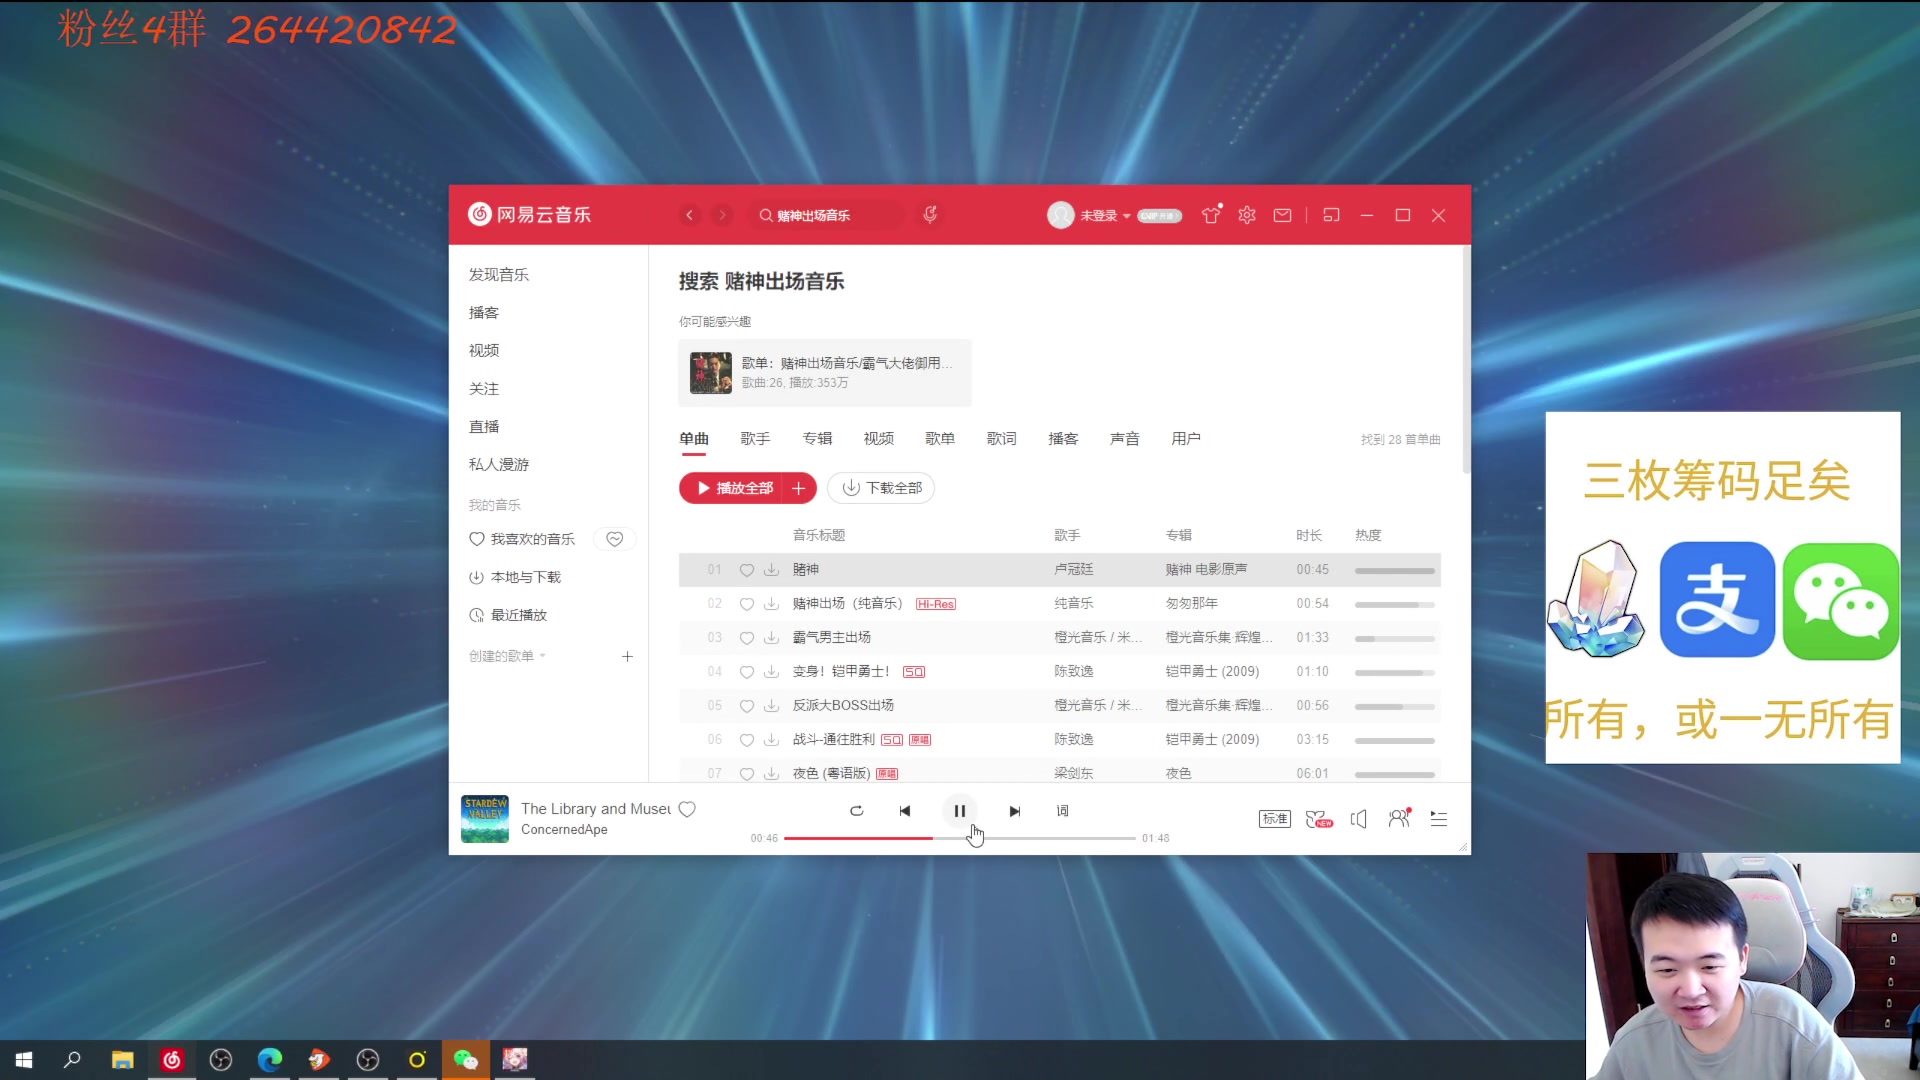Click the search box with 赌神出场音乐
This screenshot has width=1920, height=1080.
828,215
